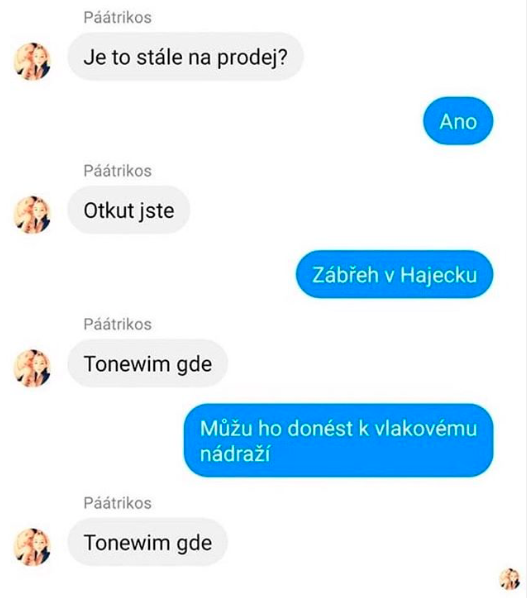The image size is (527, 598).
Task: Select avatar beside the final "Tonewim gde"
Action: pos(32,547)
